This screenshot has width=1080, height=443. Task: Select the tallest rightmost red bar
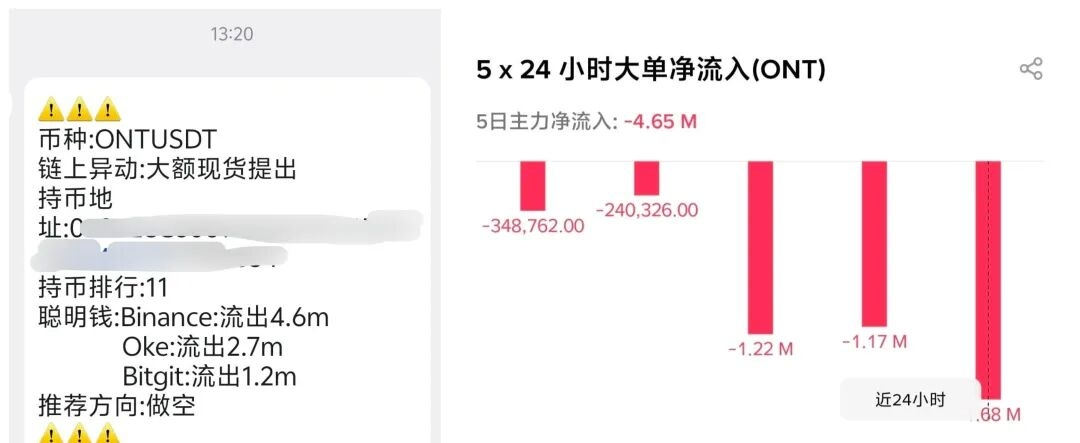(x=988, y=280)
